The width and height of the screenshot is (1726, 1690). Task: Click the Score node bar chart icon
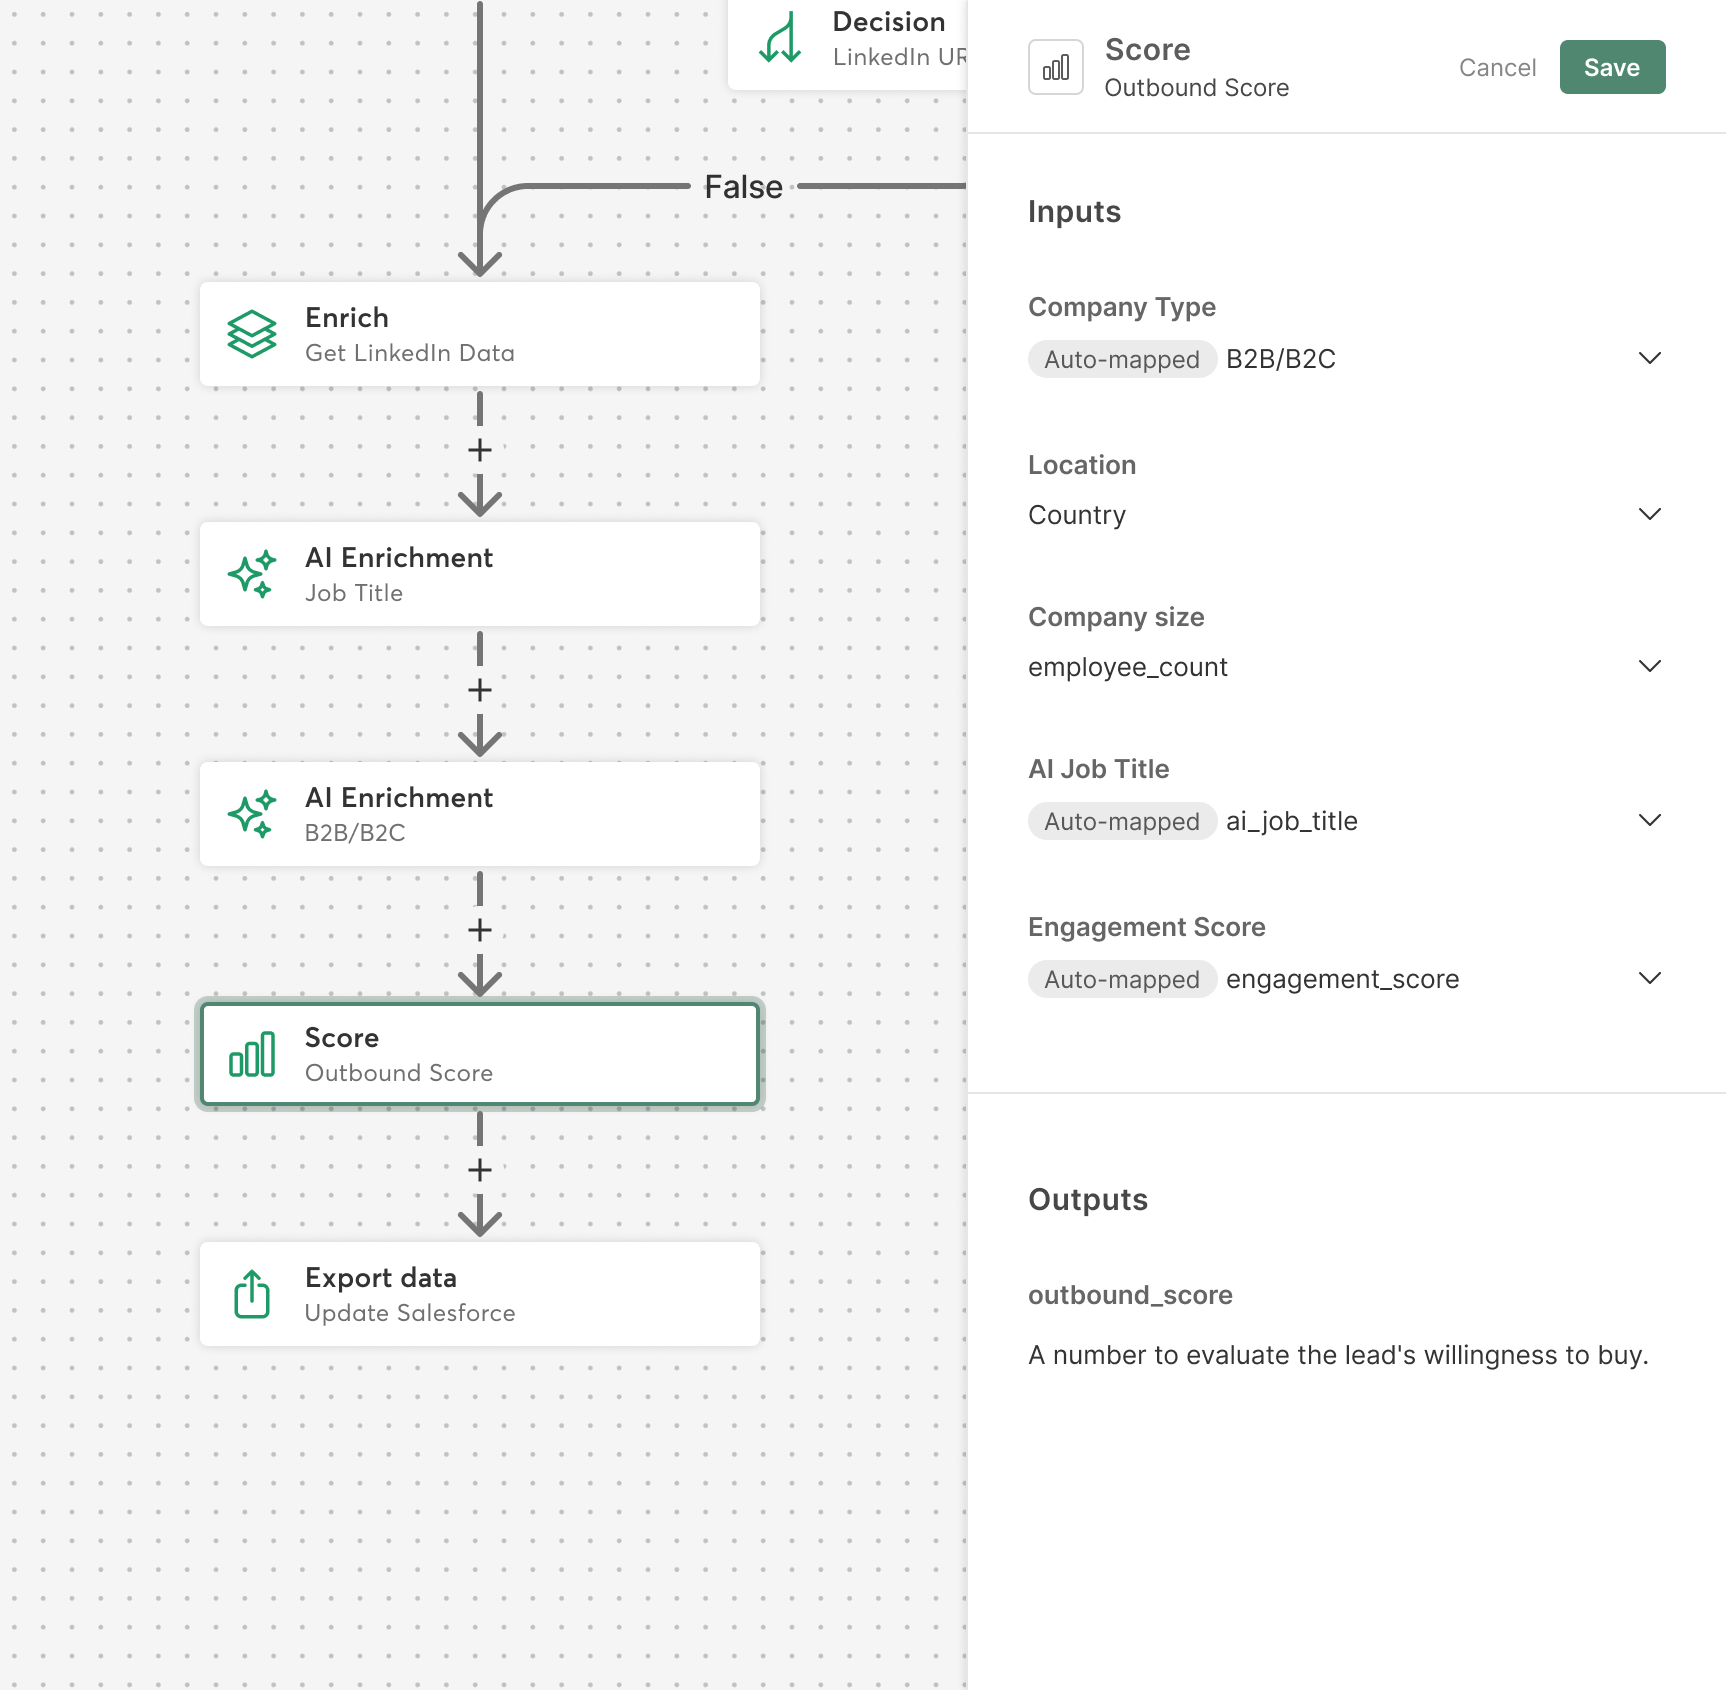(252, 1054)
